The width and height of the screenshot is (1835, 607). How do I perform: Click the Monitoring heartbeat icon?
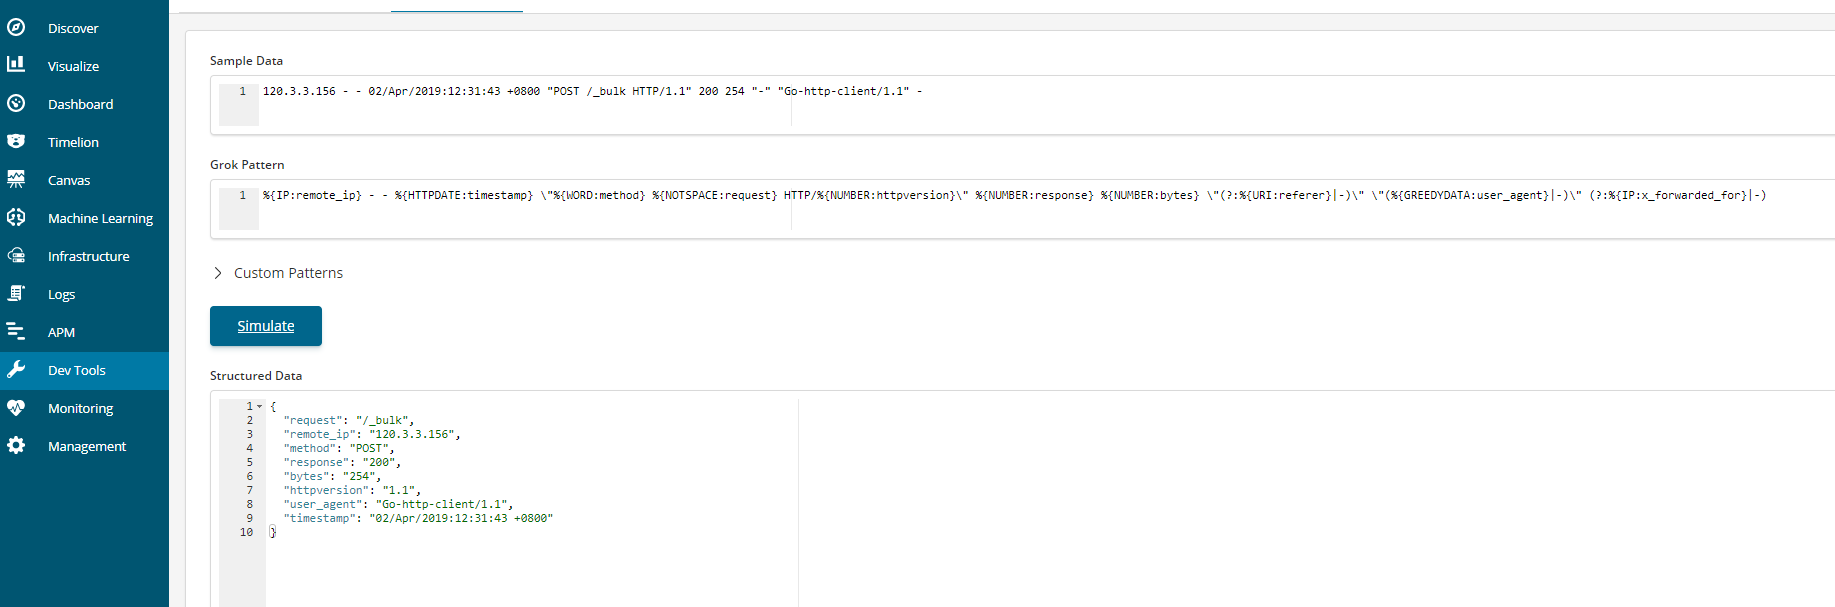[16, 408]
